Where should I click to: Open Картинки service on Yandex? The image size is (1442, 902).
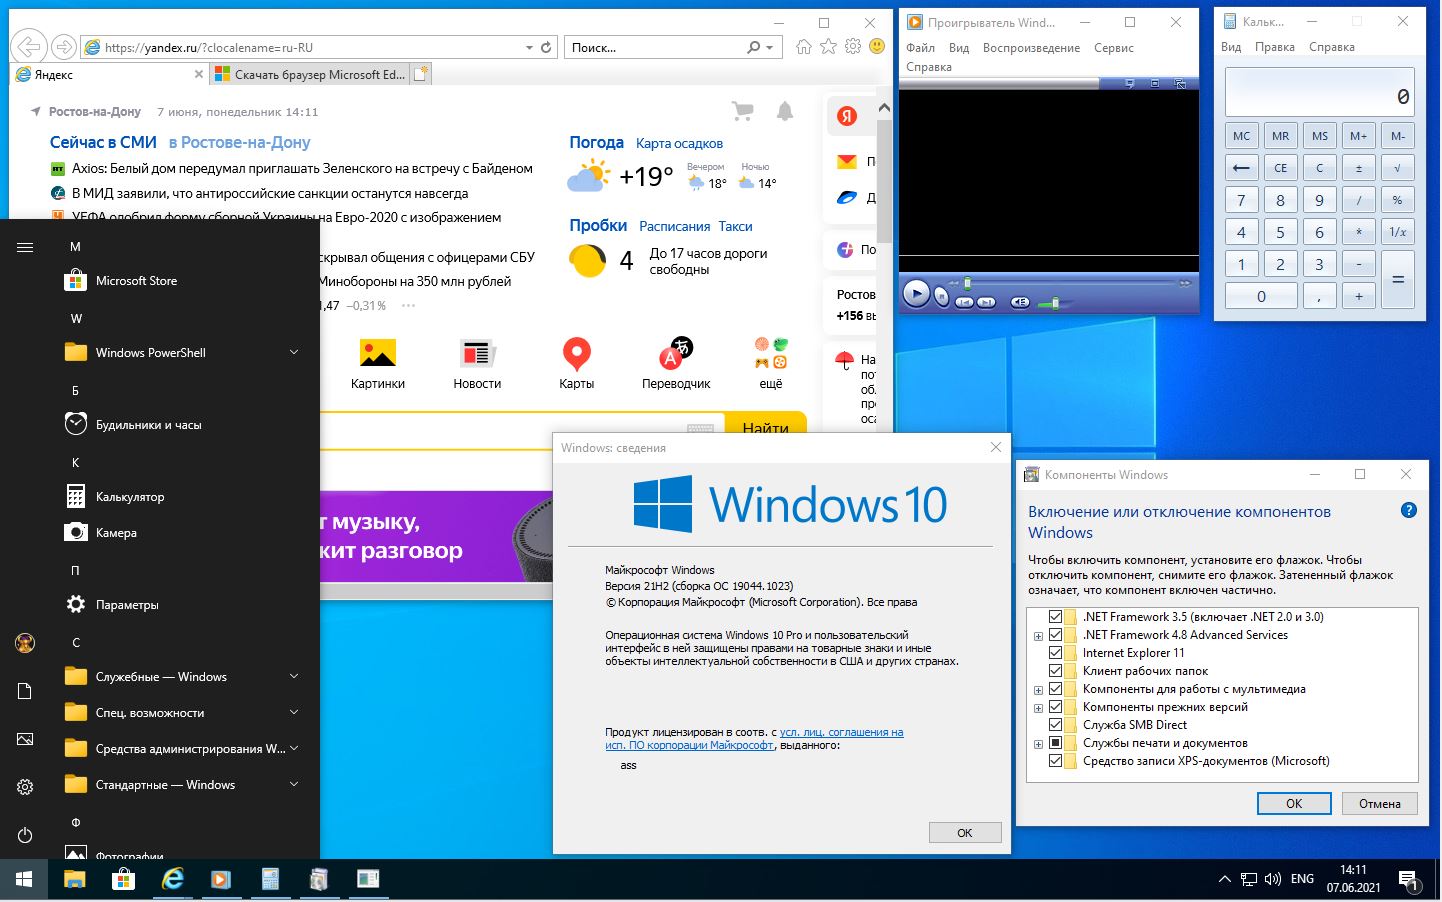pyautogui.click(x=378, y=364)
